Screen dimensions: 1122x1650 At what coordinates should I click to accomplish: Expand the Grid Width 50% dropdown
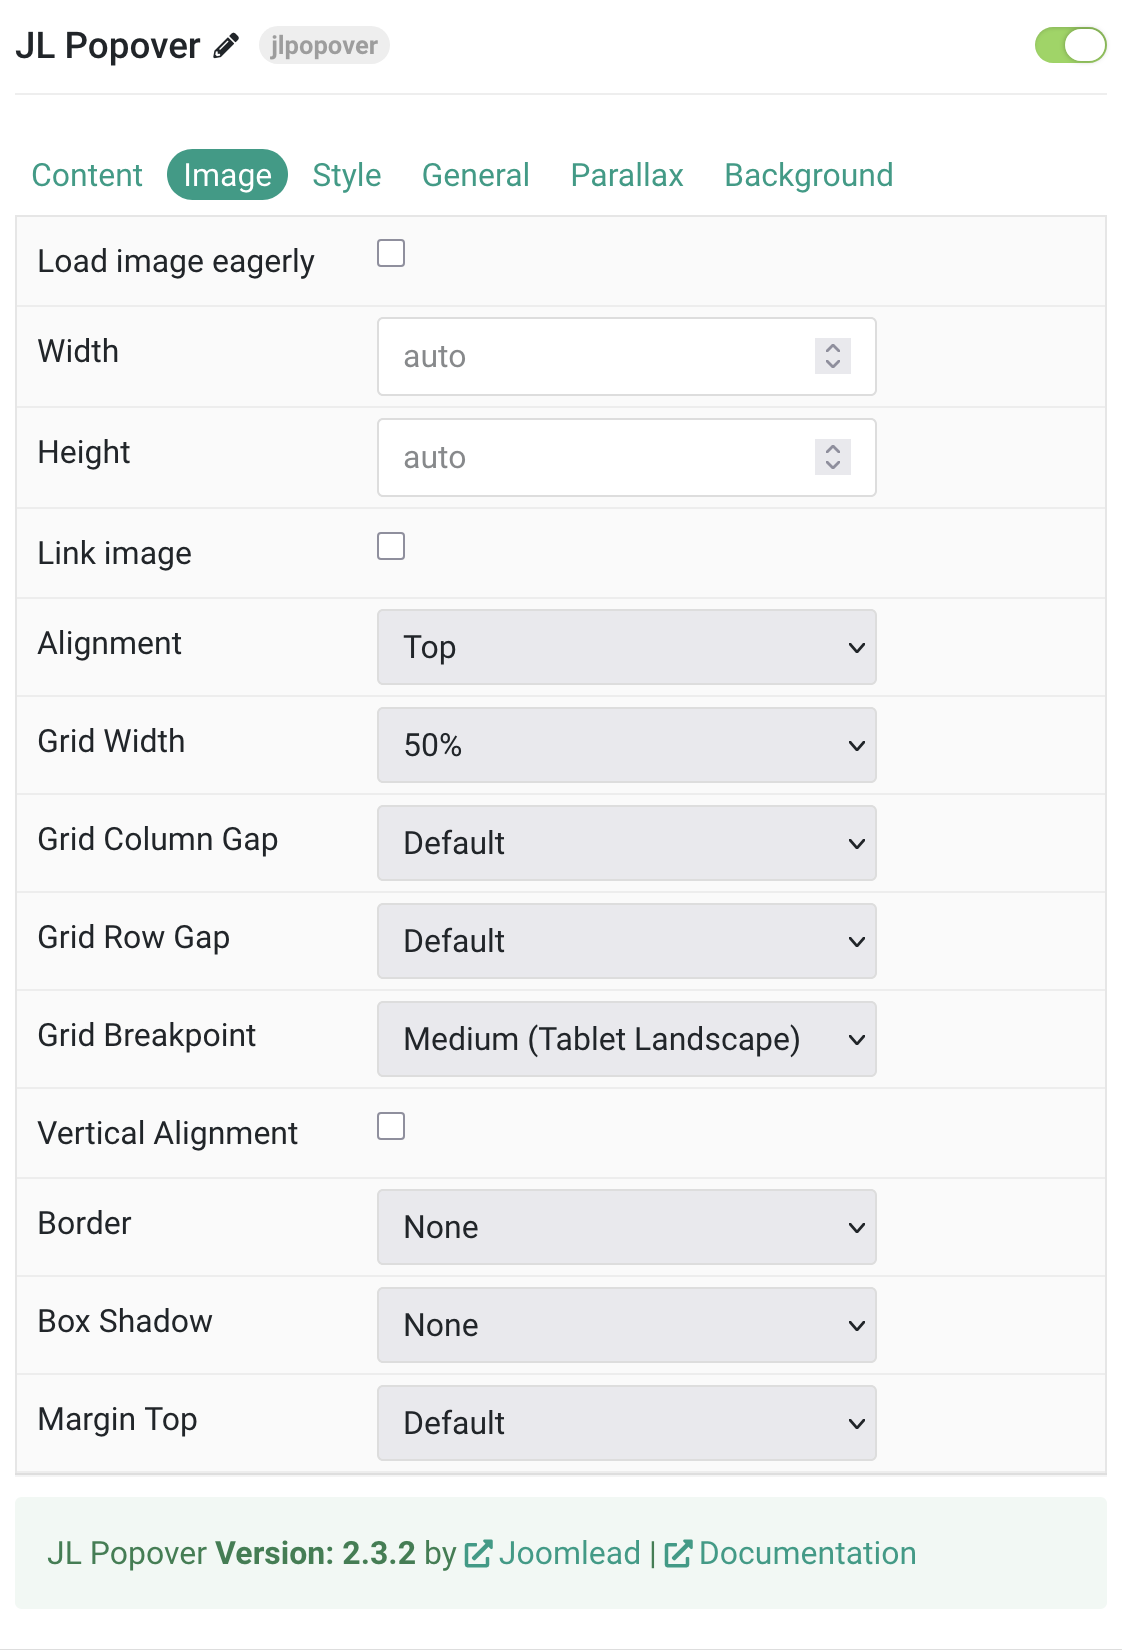(627, 745)
